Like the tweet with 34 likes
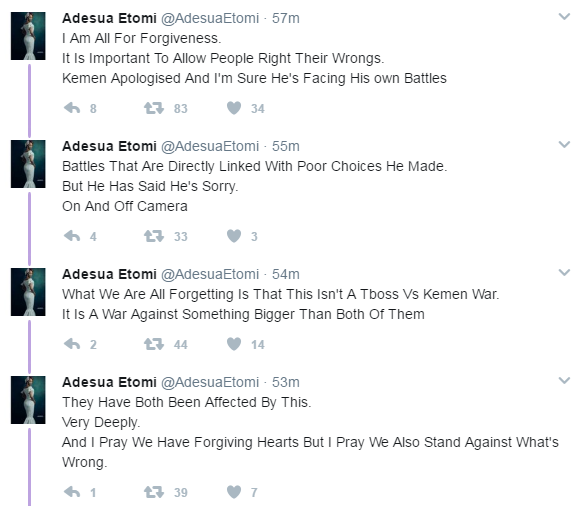Image resolution: width=580 pixels, height=506 pixels. (234, 108)
